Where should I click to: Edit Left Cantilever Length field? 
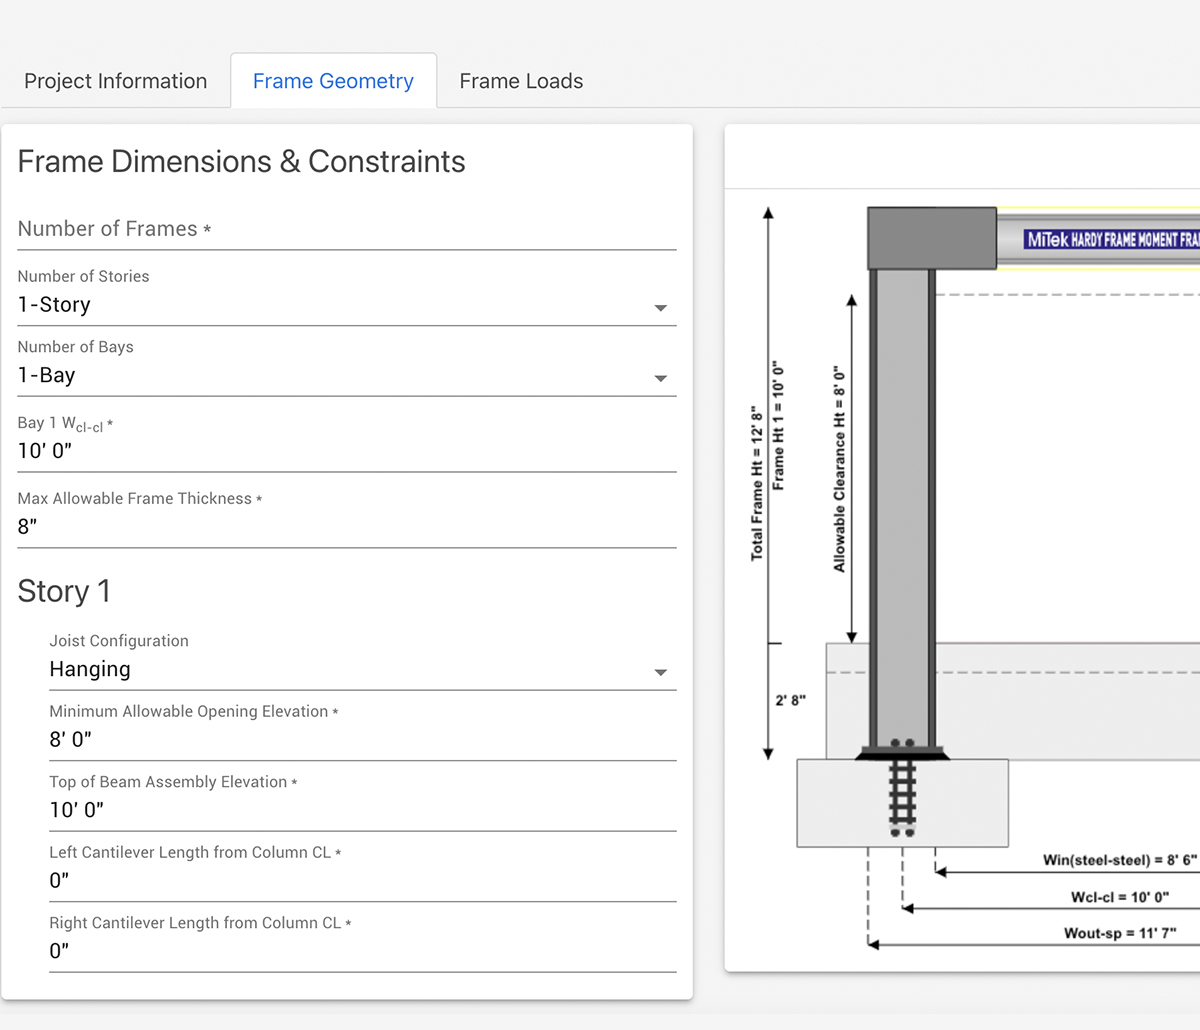click(362, 880)
